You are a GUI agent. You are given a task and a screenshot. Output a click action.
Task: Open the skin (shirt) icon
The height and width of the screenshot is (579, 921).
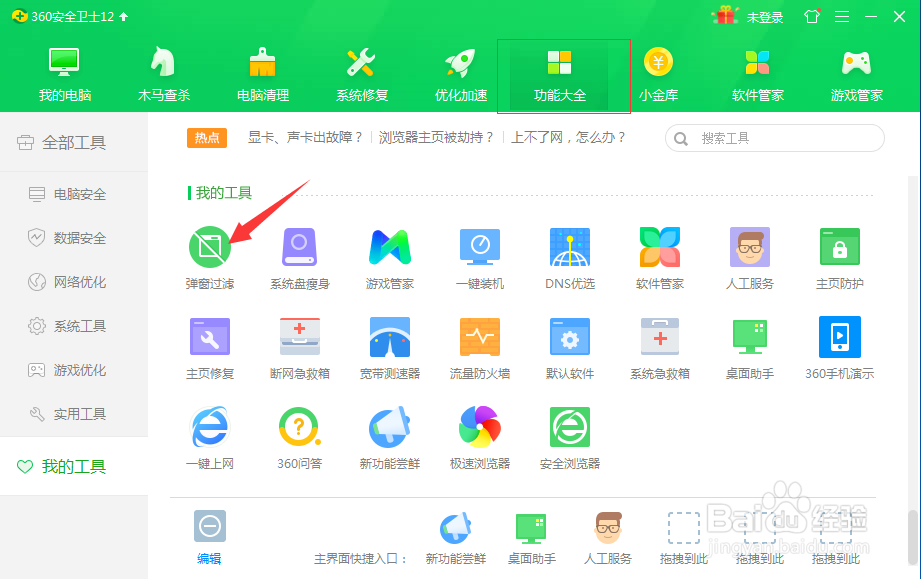pyautogui.click(x=812, y=16)
